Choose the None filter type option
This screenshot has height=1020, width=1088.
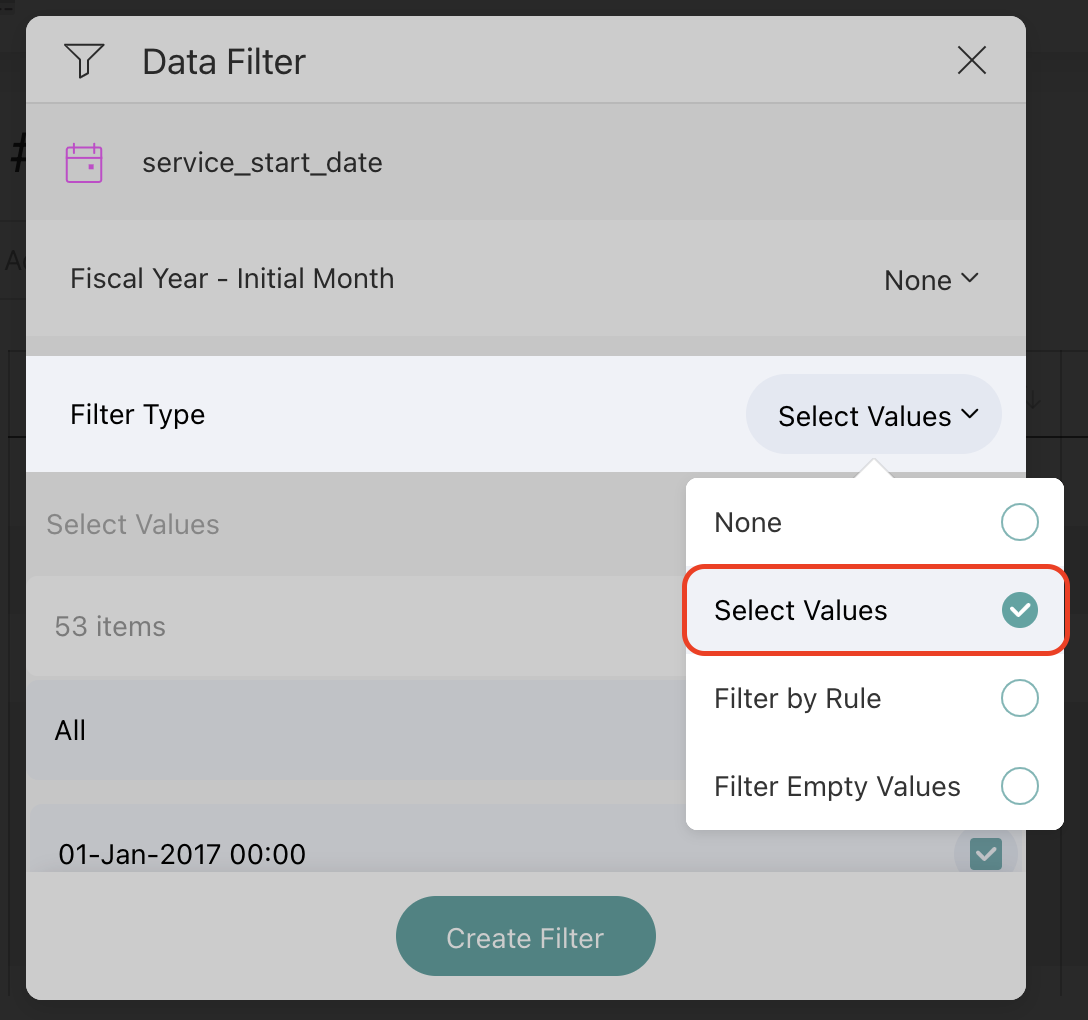748,522
